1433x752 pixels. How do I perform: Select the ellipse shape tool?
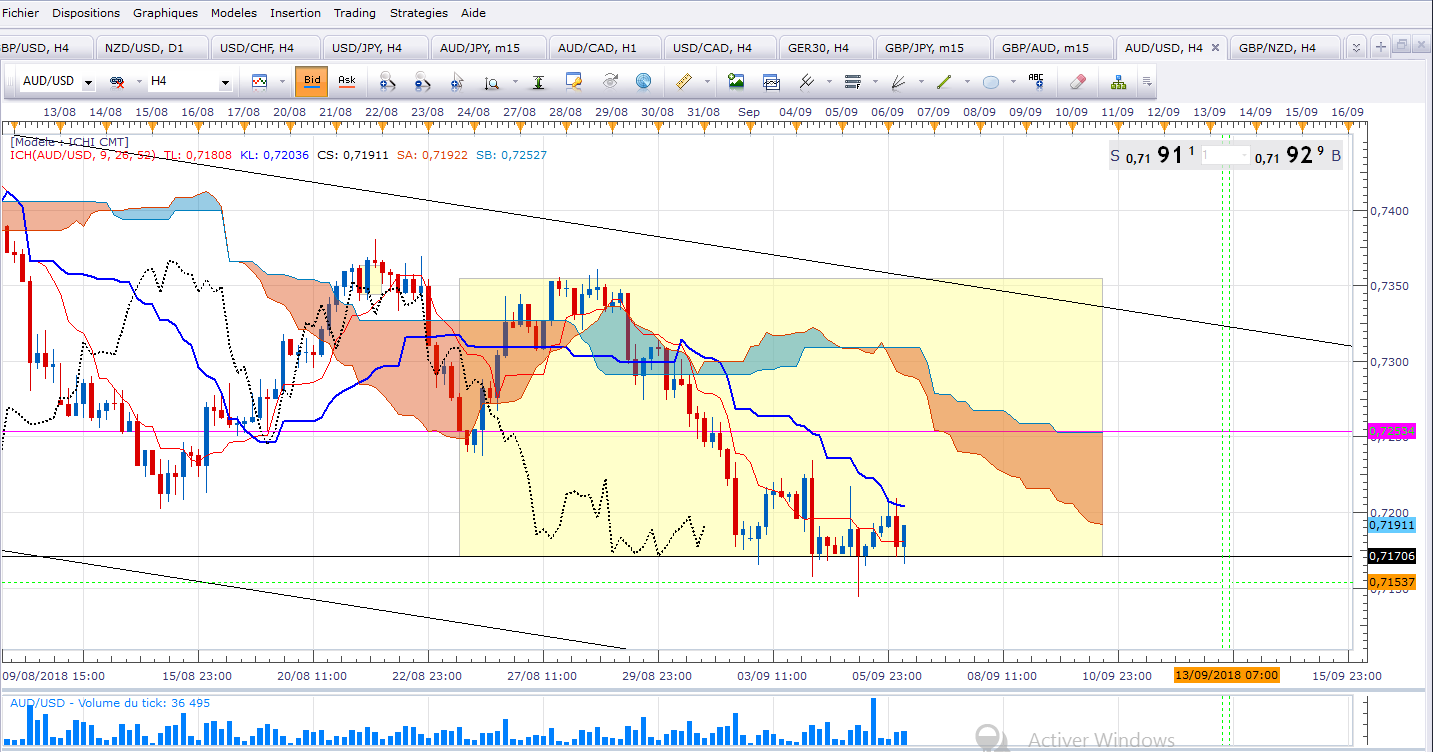991,82
